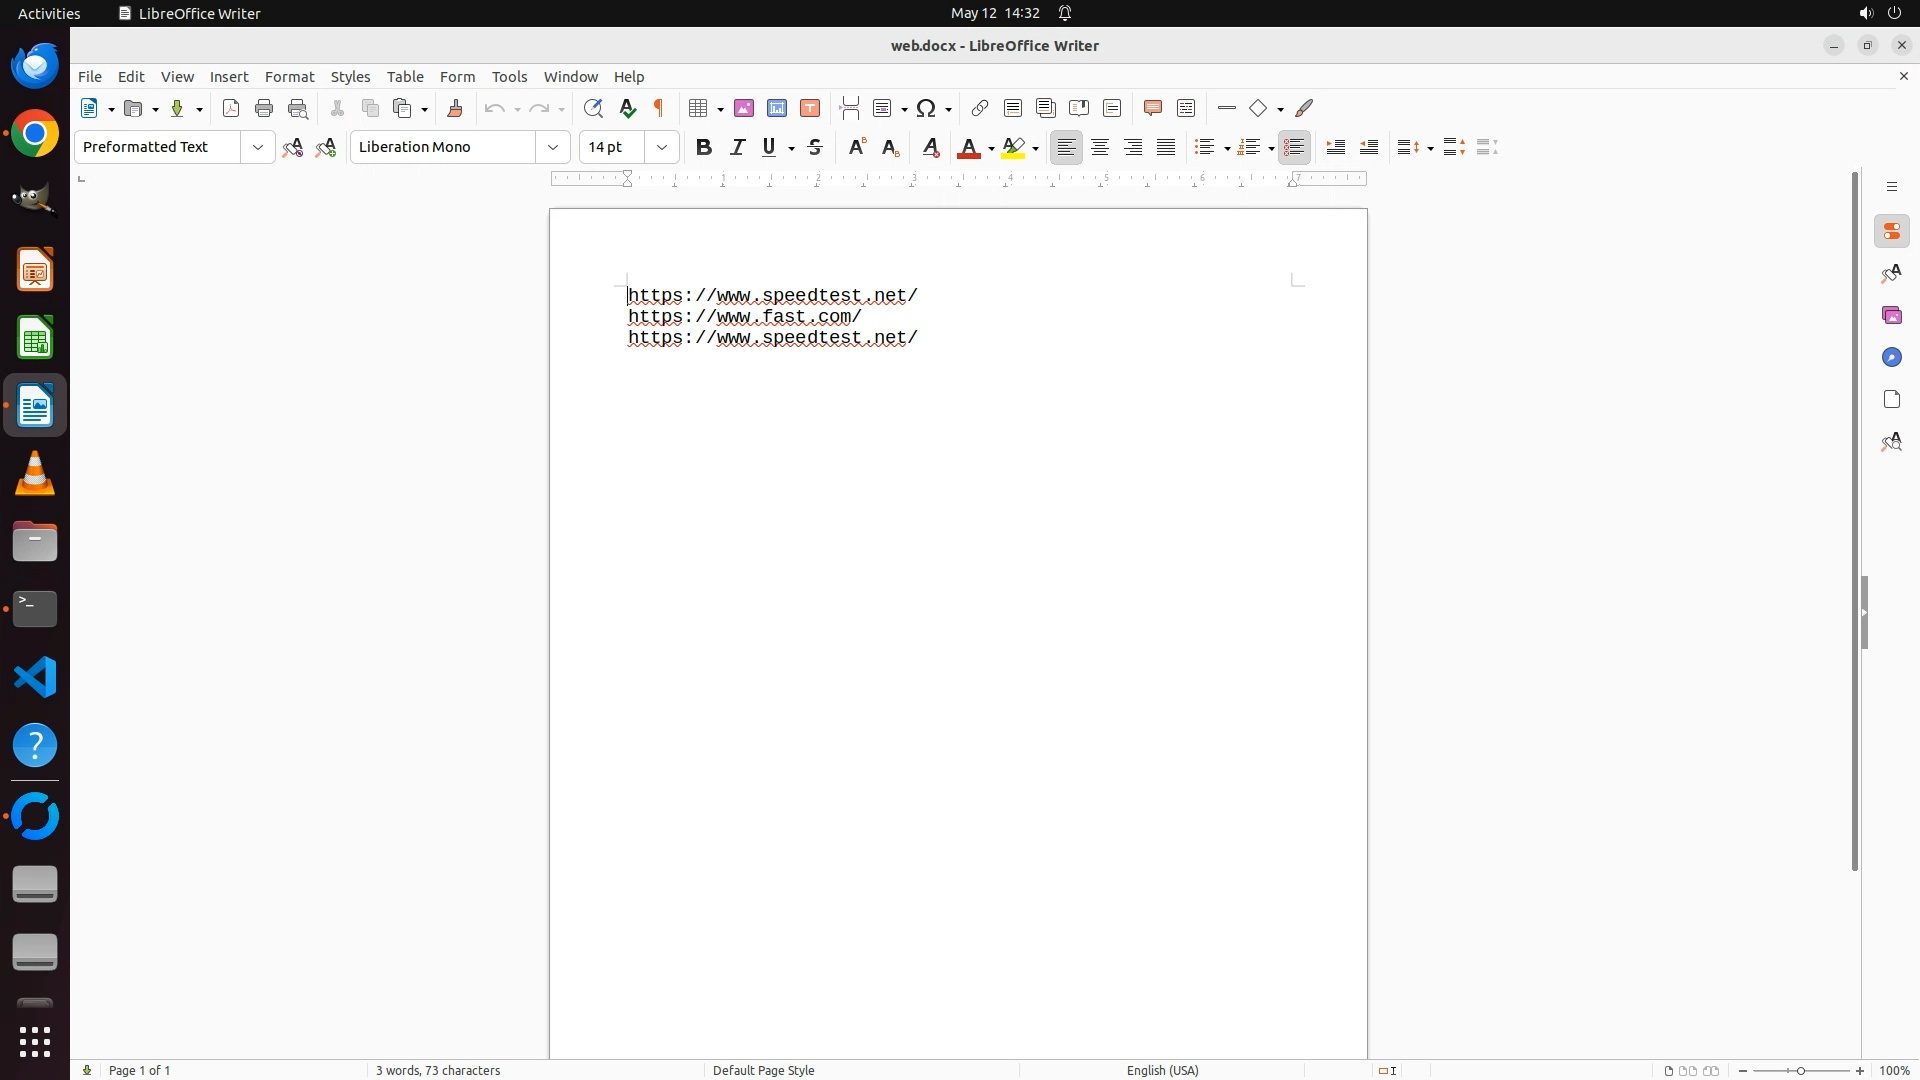The height and width of the screenshot is (1080, 1920).
Task: Click the Export as PDF icon
Action: [x=231, y=109]
